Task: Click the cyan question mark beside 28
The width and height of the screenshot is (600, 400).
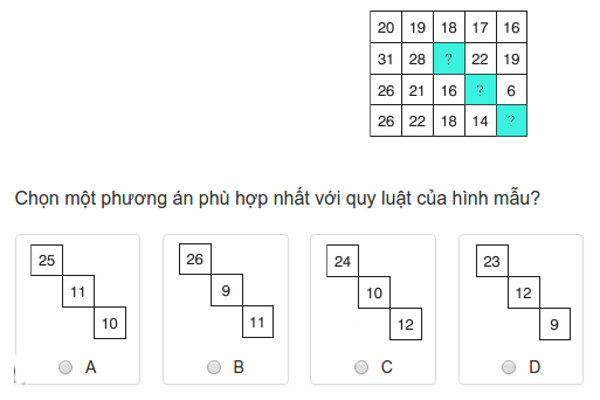Action: click(448, 58)
